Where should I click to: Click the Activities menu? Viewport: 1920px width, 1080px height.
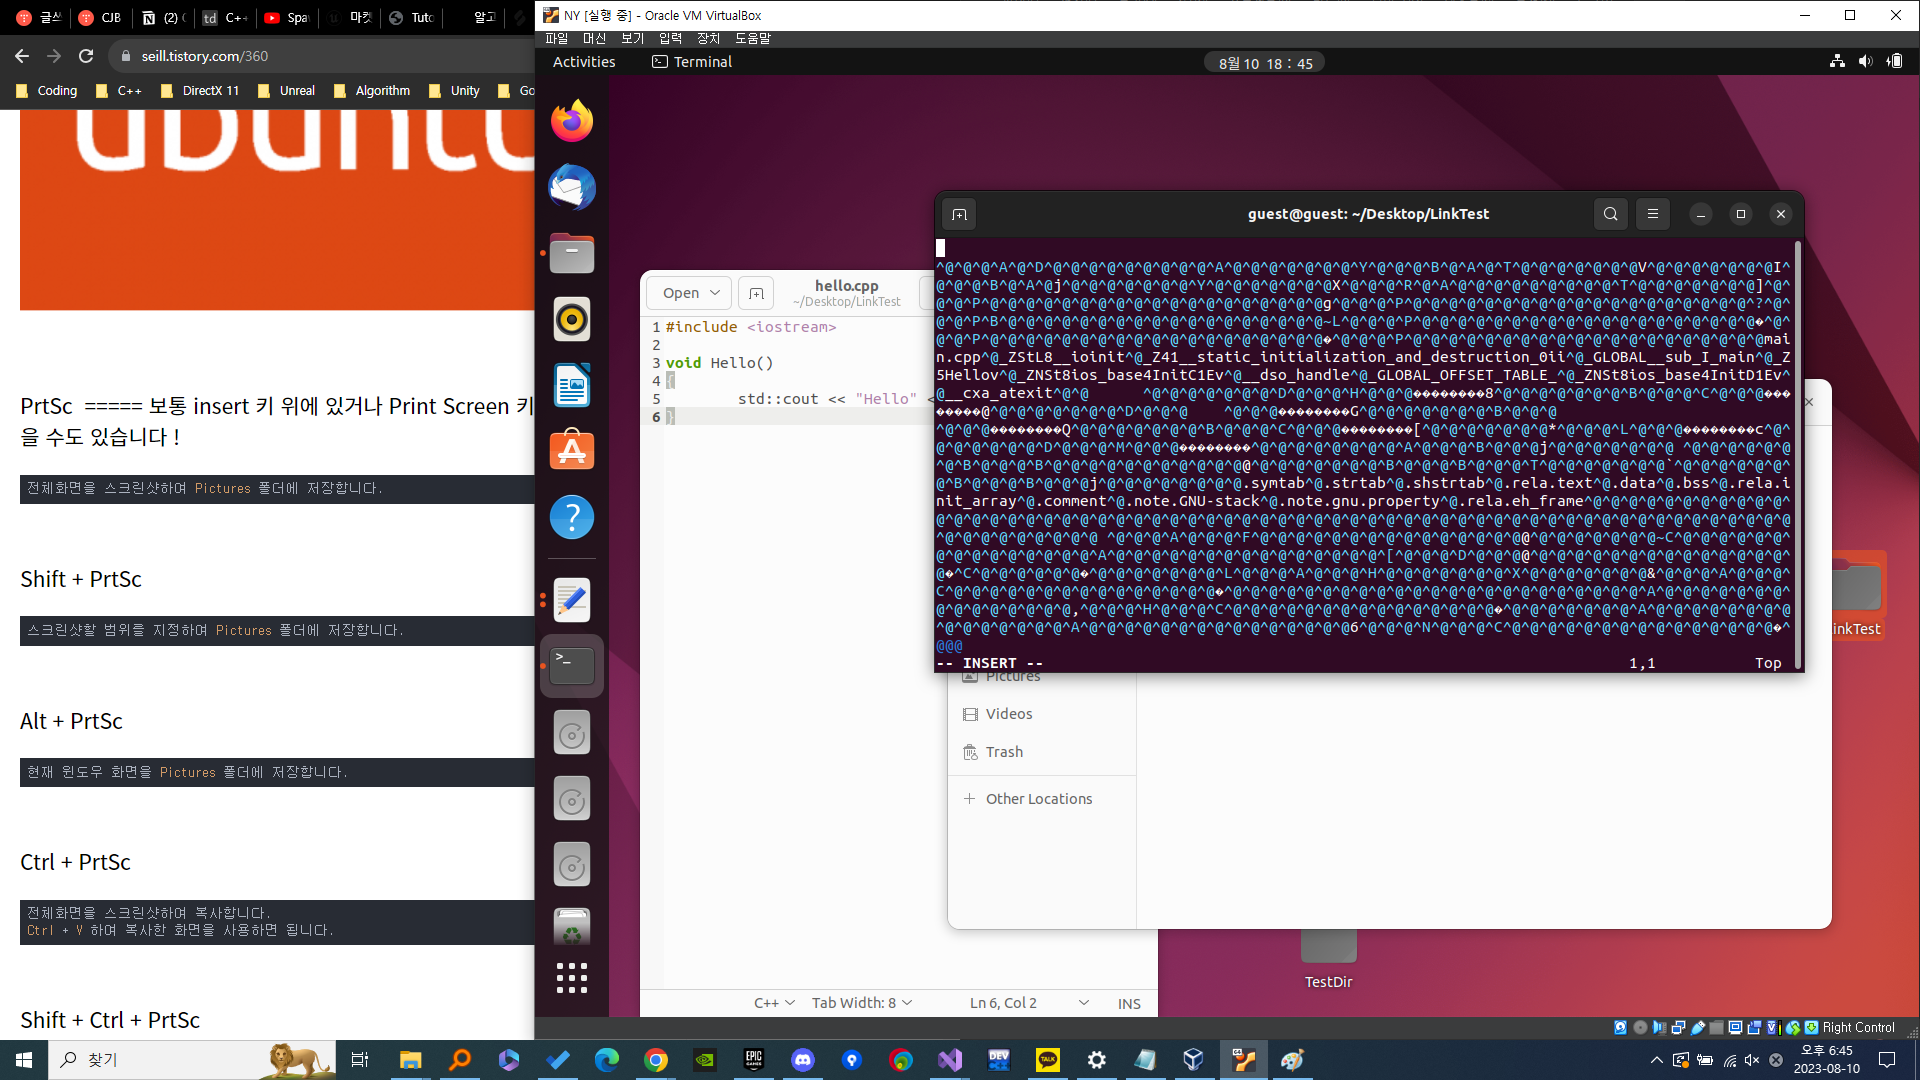(x=584, y=62)
